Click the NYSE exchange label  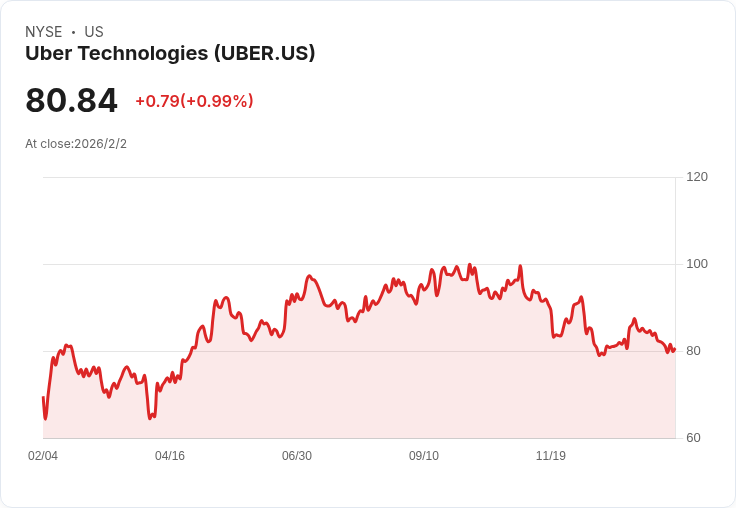(44, 32)
